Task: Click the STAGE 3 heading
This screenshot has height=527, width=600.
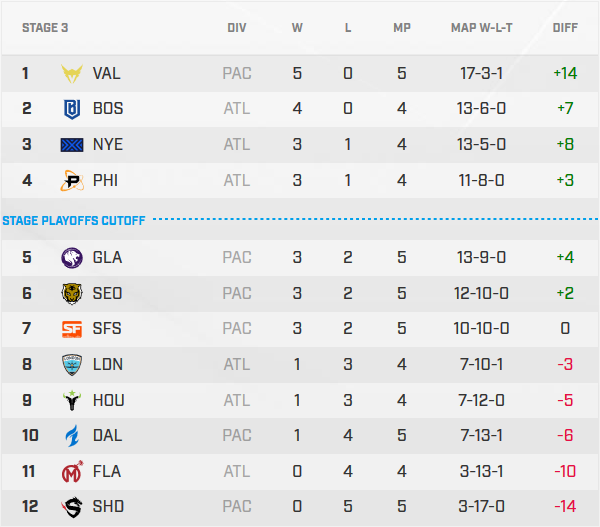Action: tap(45, 27)
